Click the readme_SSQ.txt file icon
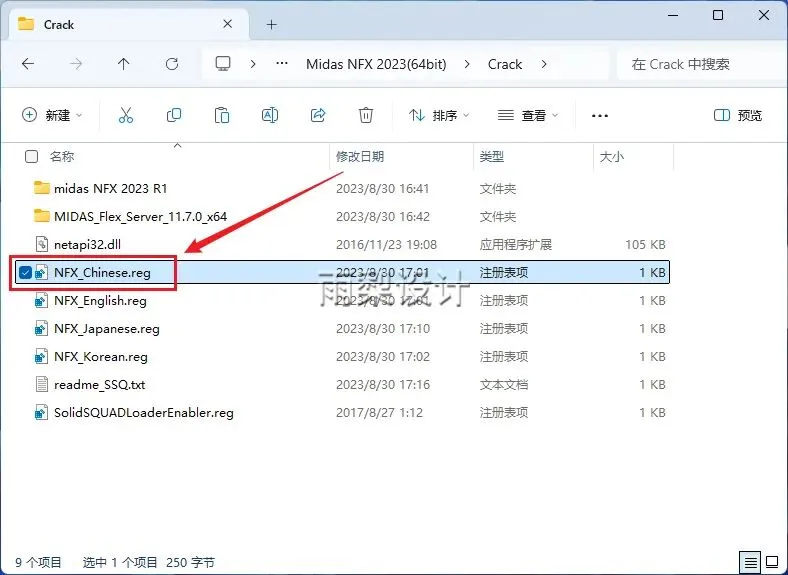This screenshot has height=575, width=788. tap(41, 385)
